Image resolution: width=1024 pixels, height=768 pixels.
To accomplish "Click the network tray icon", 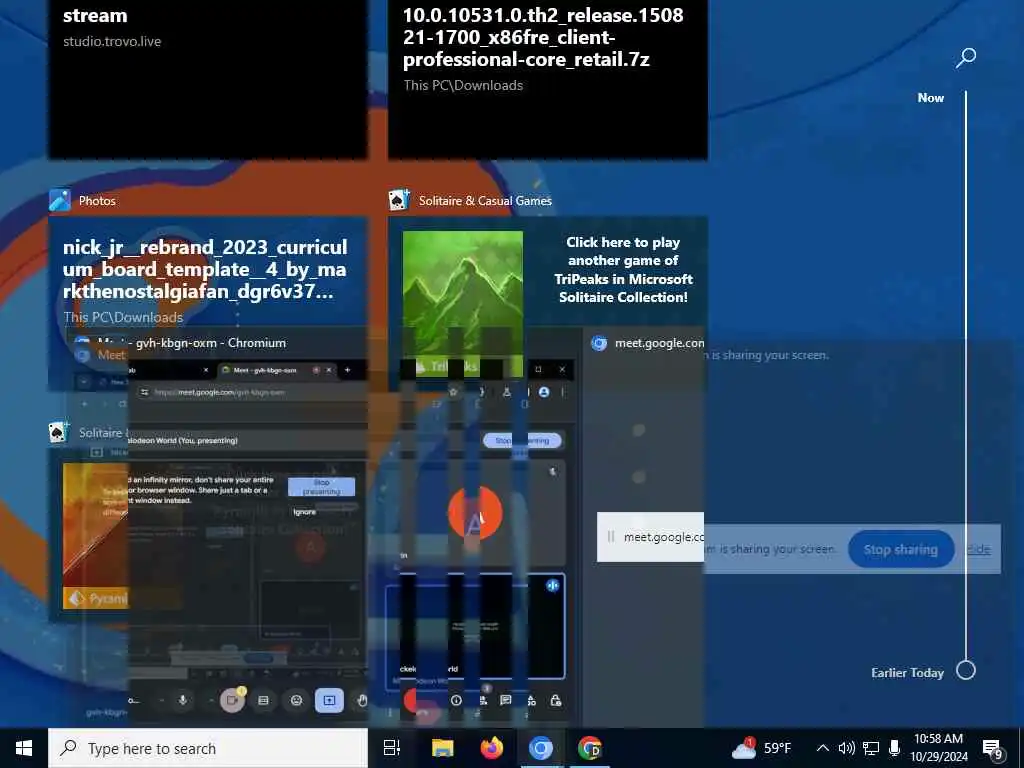I will point(871,748).
